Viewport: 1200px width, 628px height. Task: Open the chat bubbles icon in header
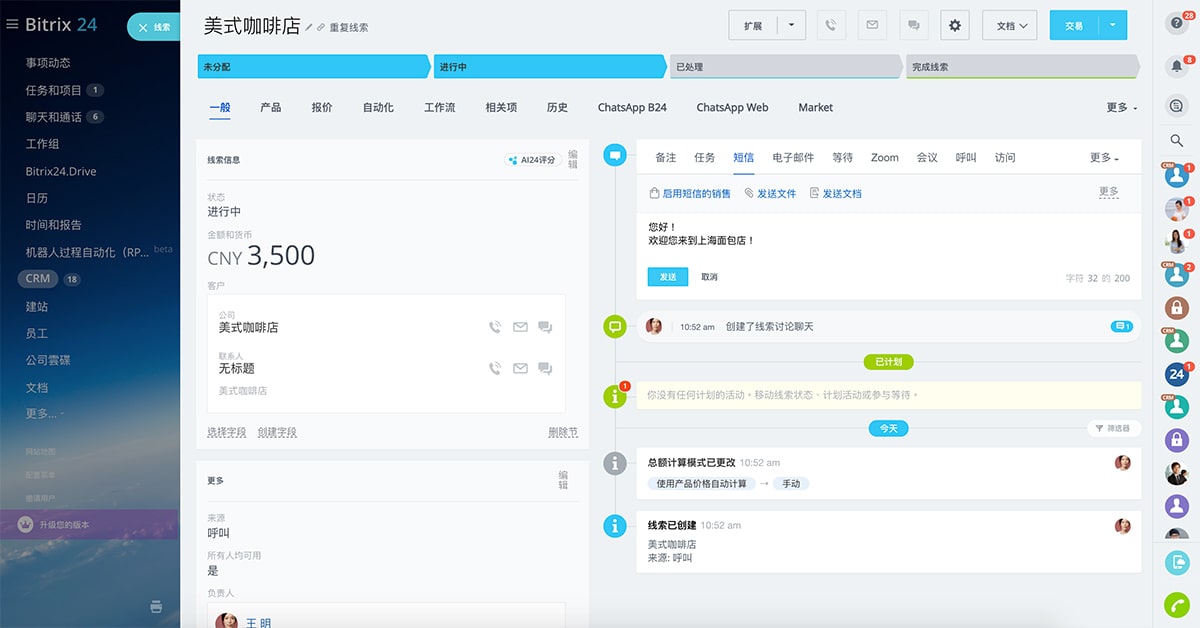pyautogui.click(x=913, y=25)
